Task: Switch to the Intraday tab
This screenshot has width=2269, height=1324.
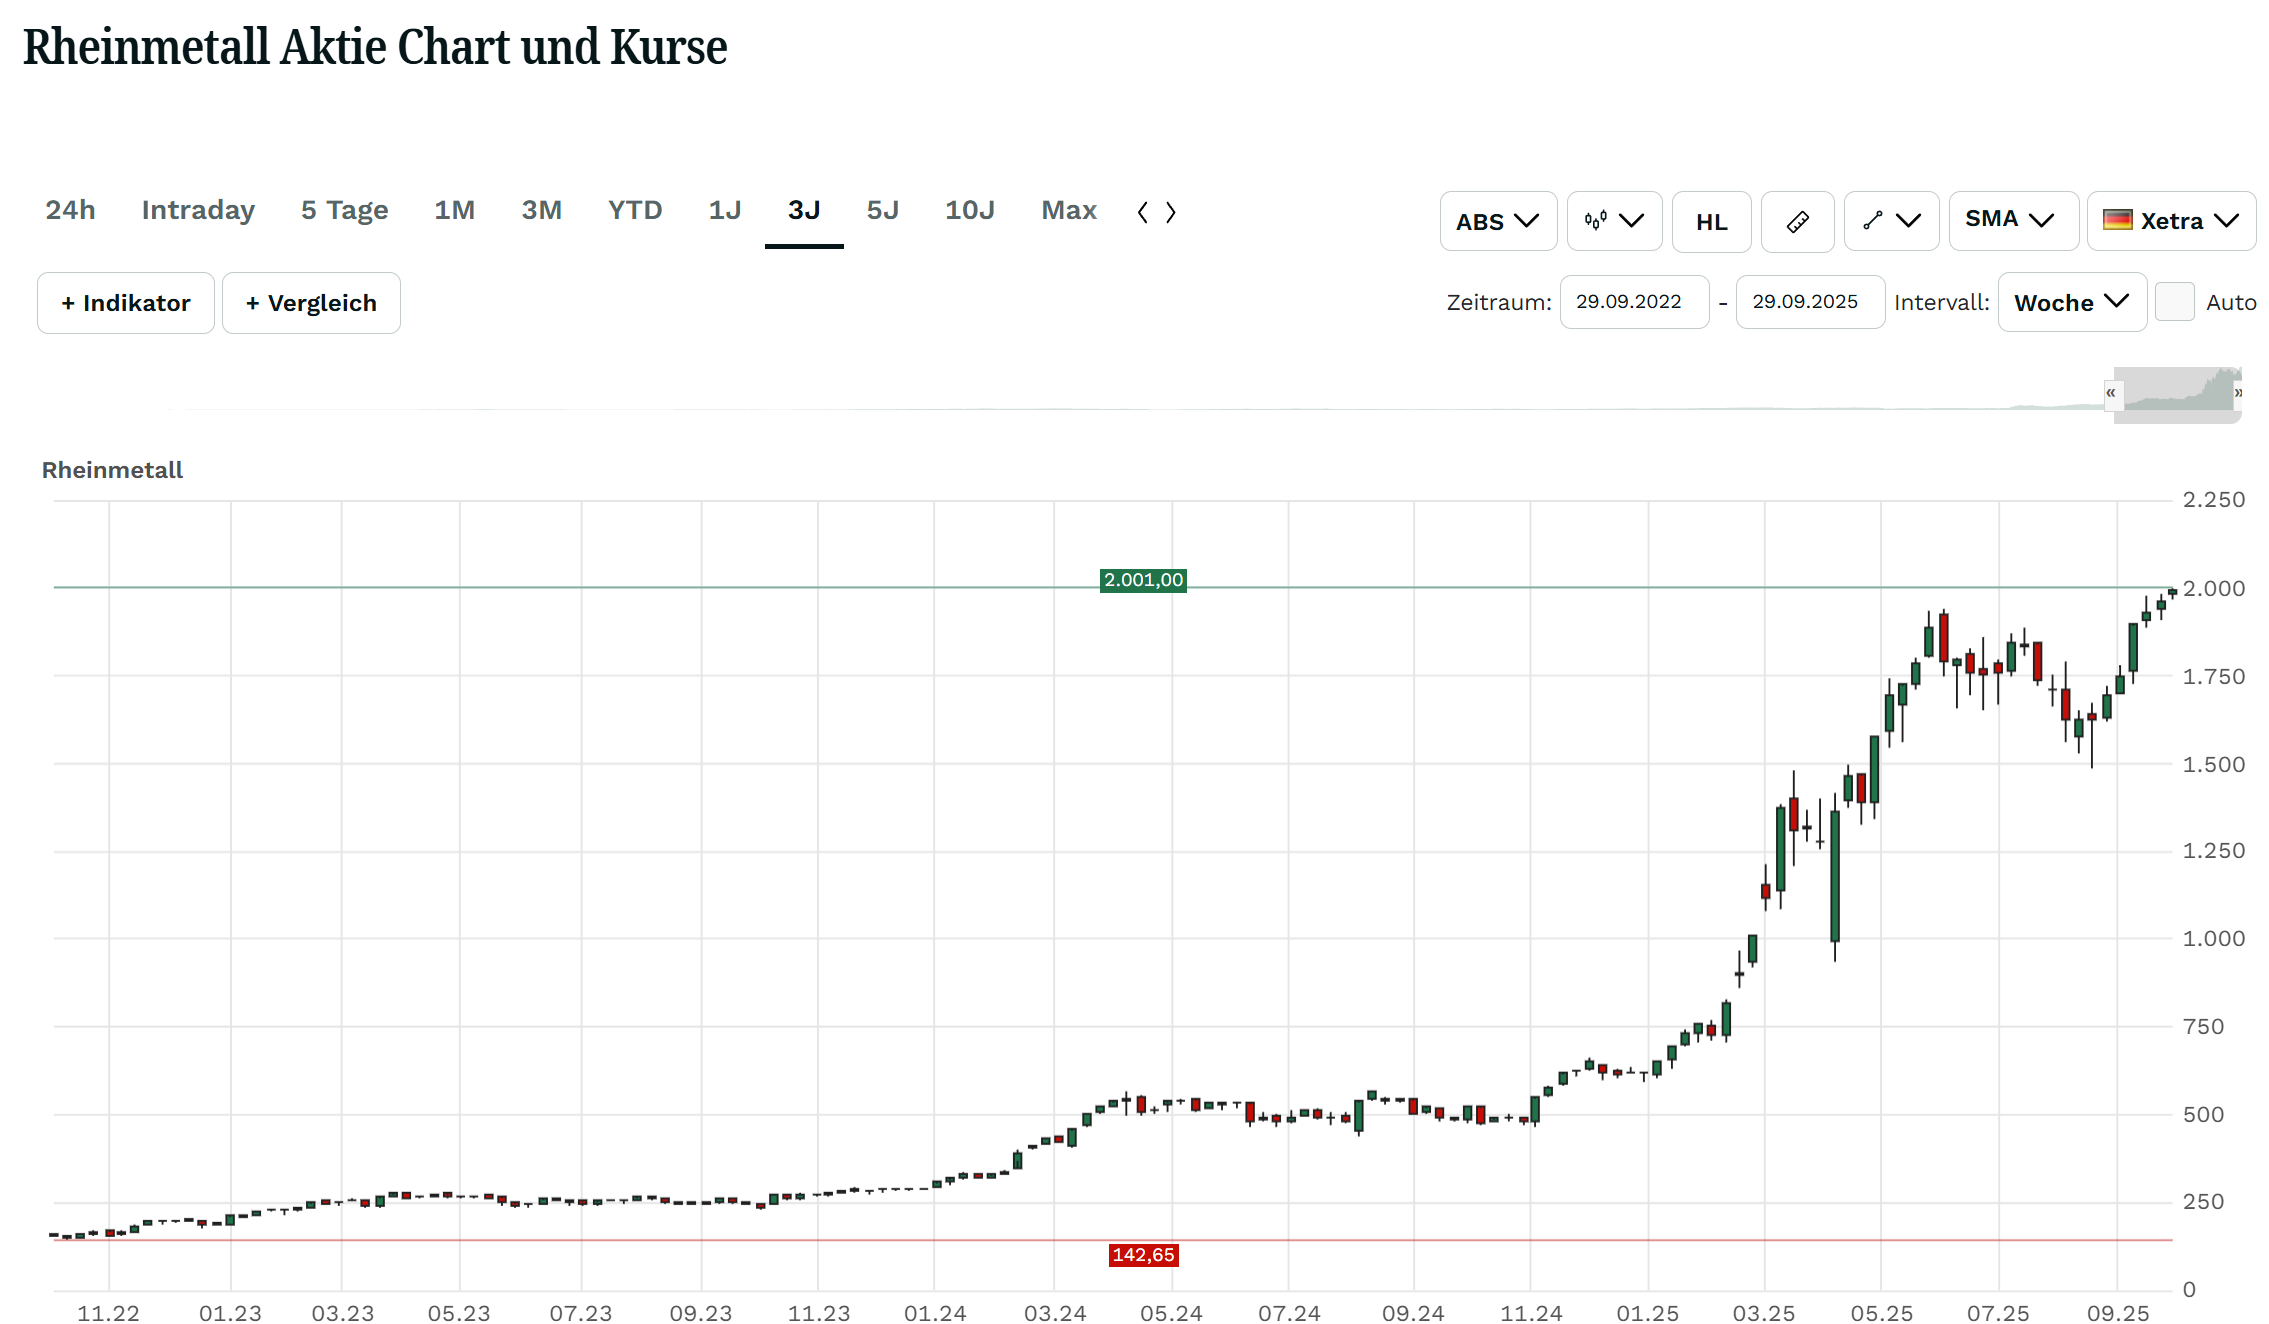Action: (198, 211)
